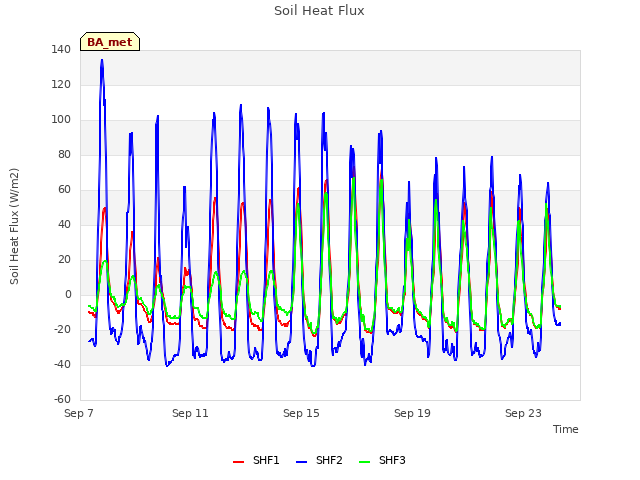Toggle SHF2 series via legend label
640x480 pixels.
coord(329,460)
